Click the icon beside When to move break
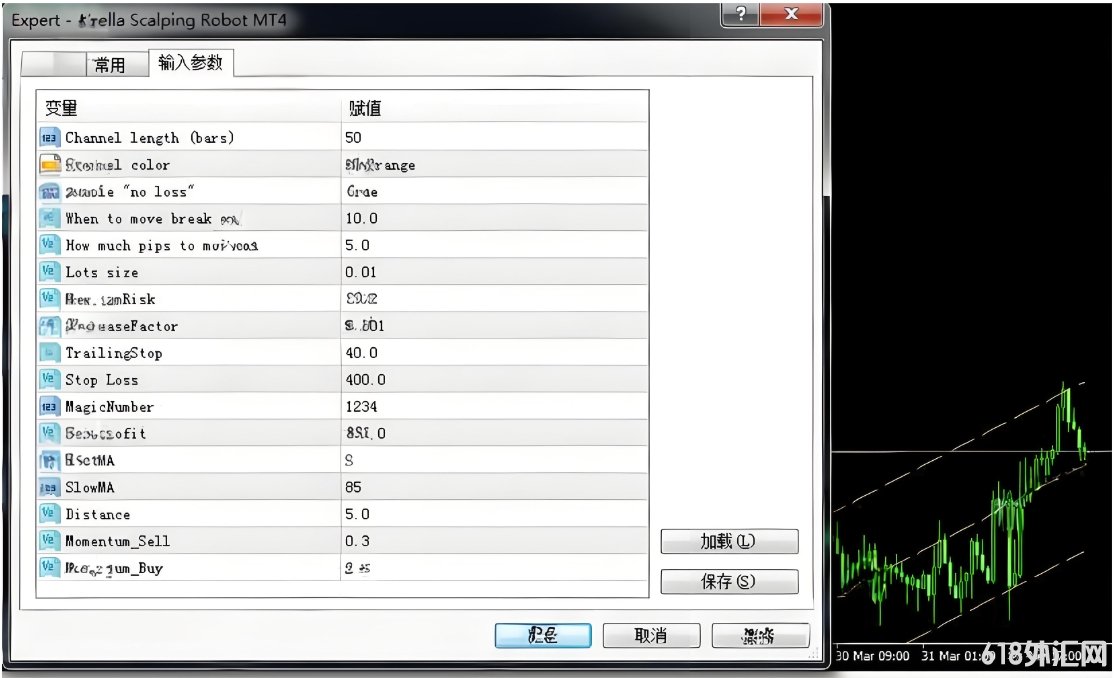 [x=49, y=217]
